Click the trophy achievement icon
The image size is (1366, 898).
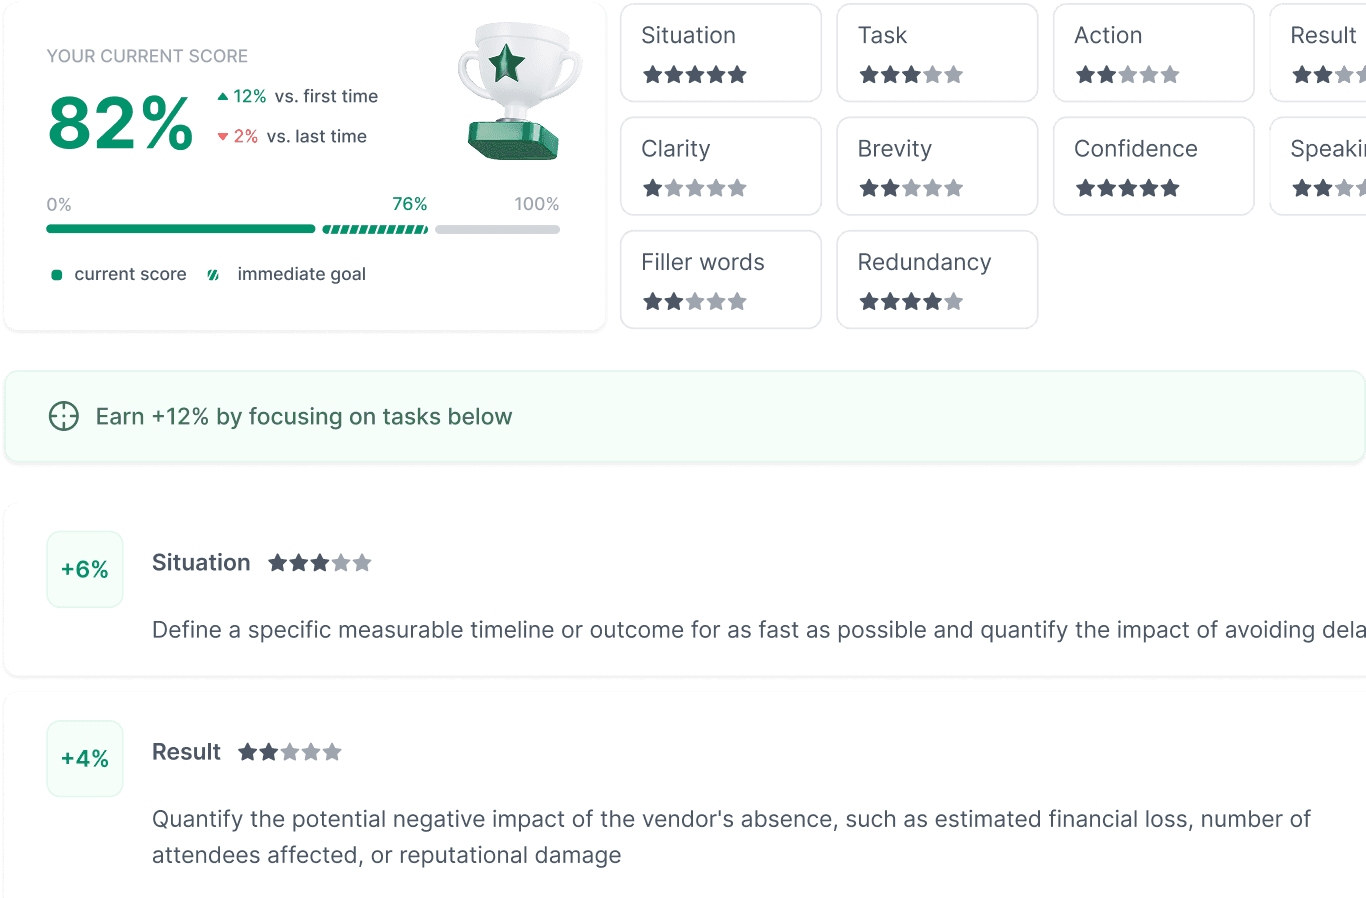pyautogui.click(x=519, y=90)
